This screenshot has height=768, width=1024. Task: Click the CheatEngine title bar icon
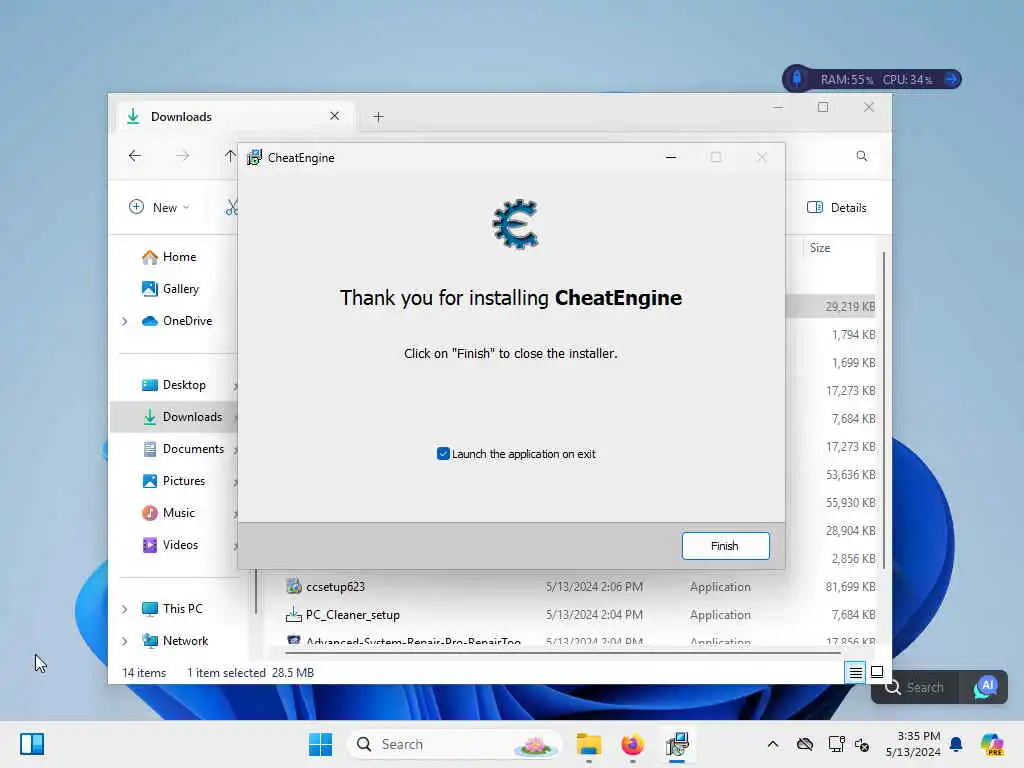click(254, 157)
